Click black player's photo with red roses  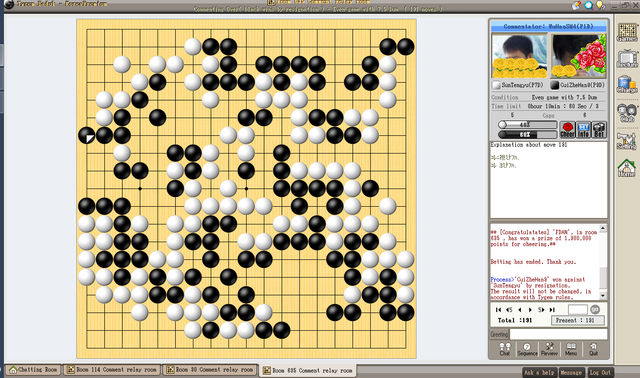pyautogui.click(x=578, y=56)
